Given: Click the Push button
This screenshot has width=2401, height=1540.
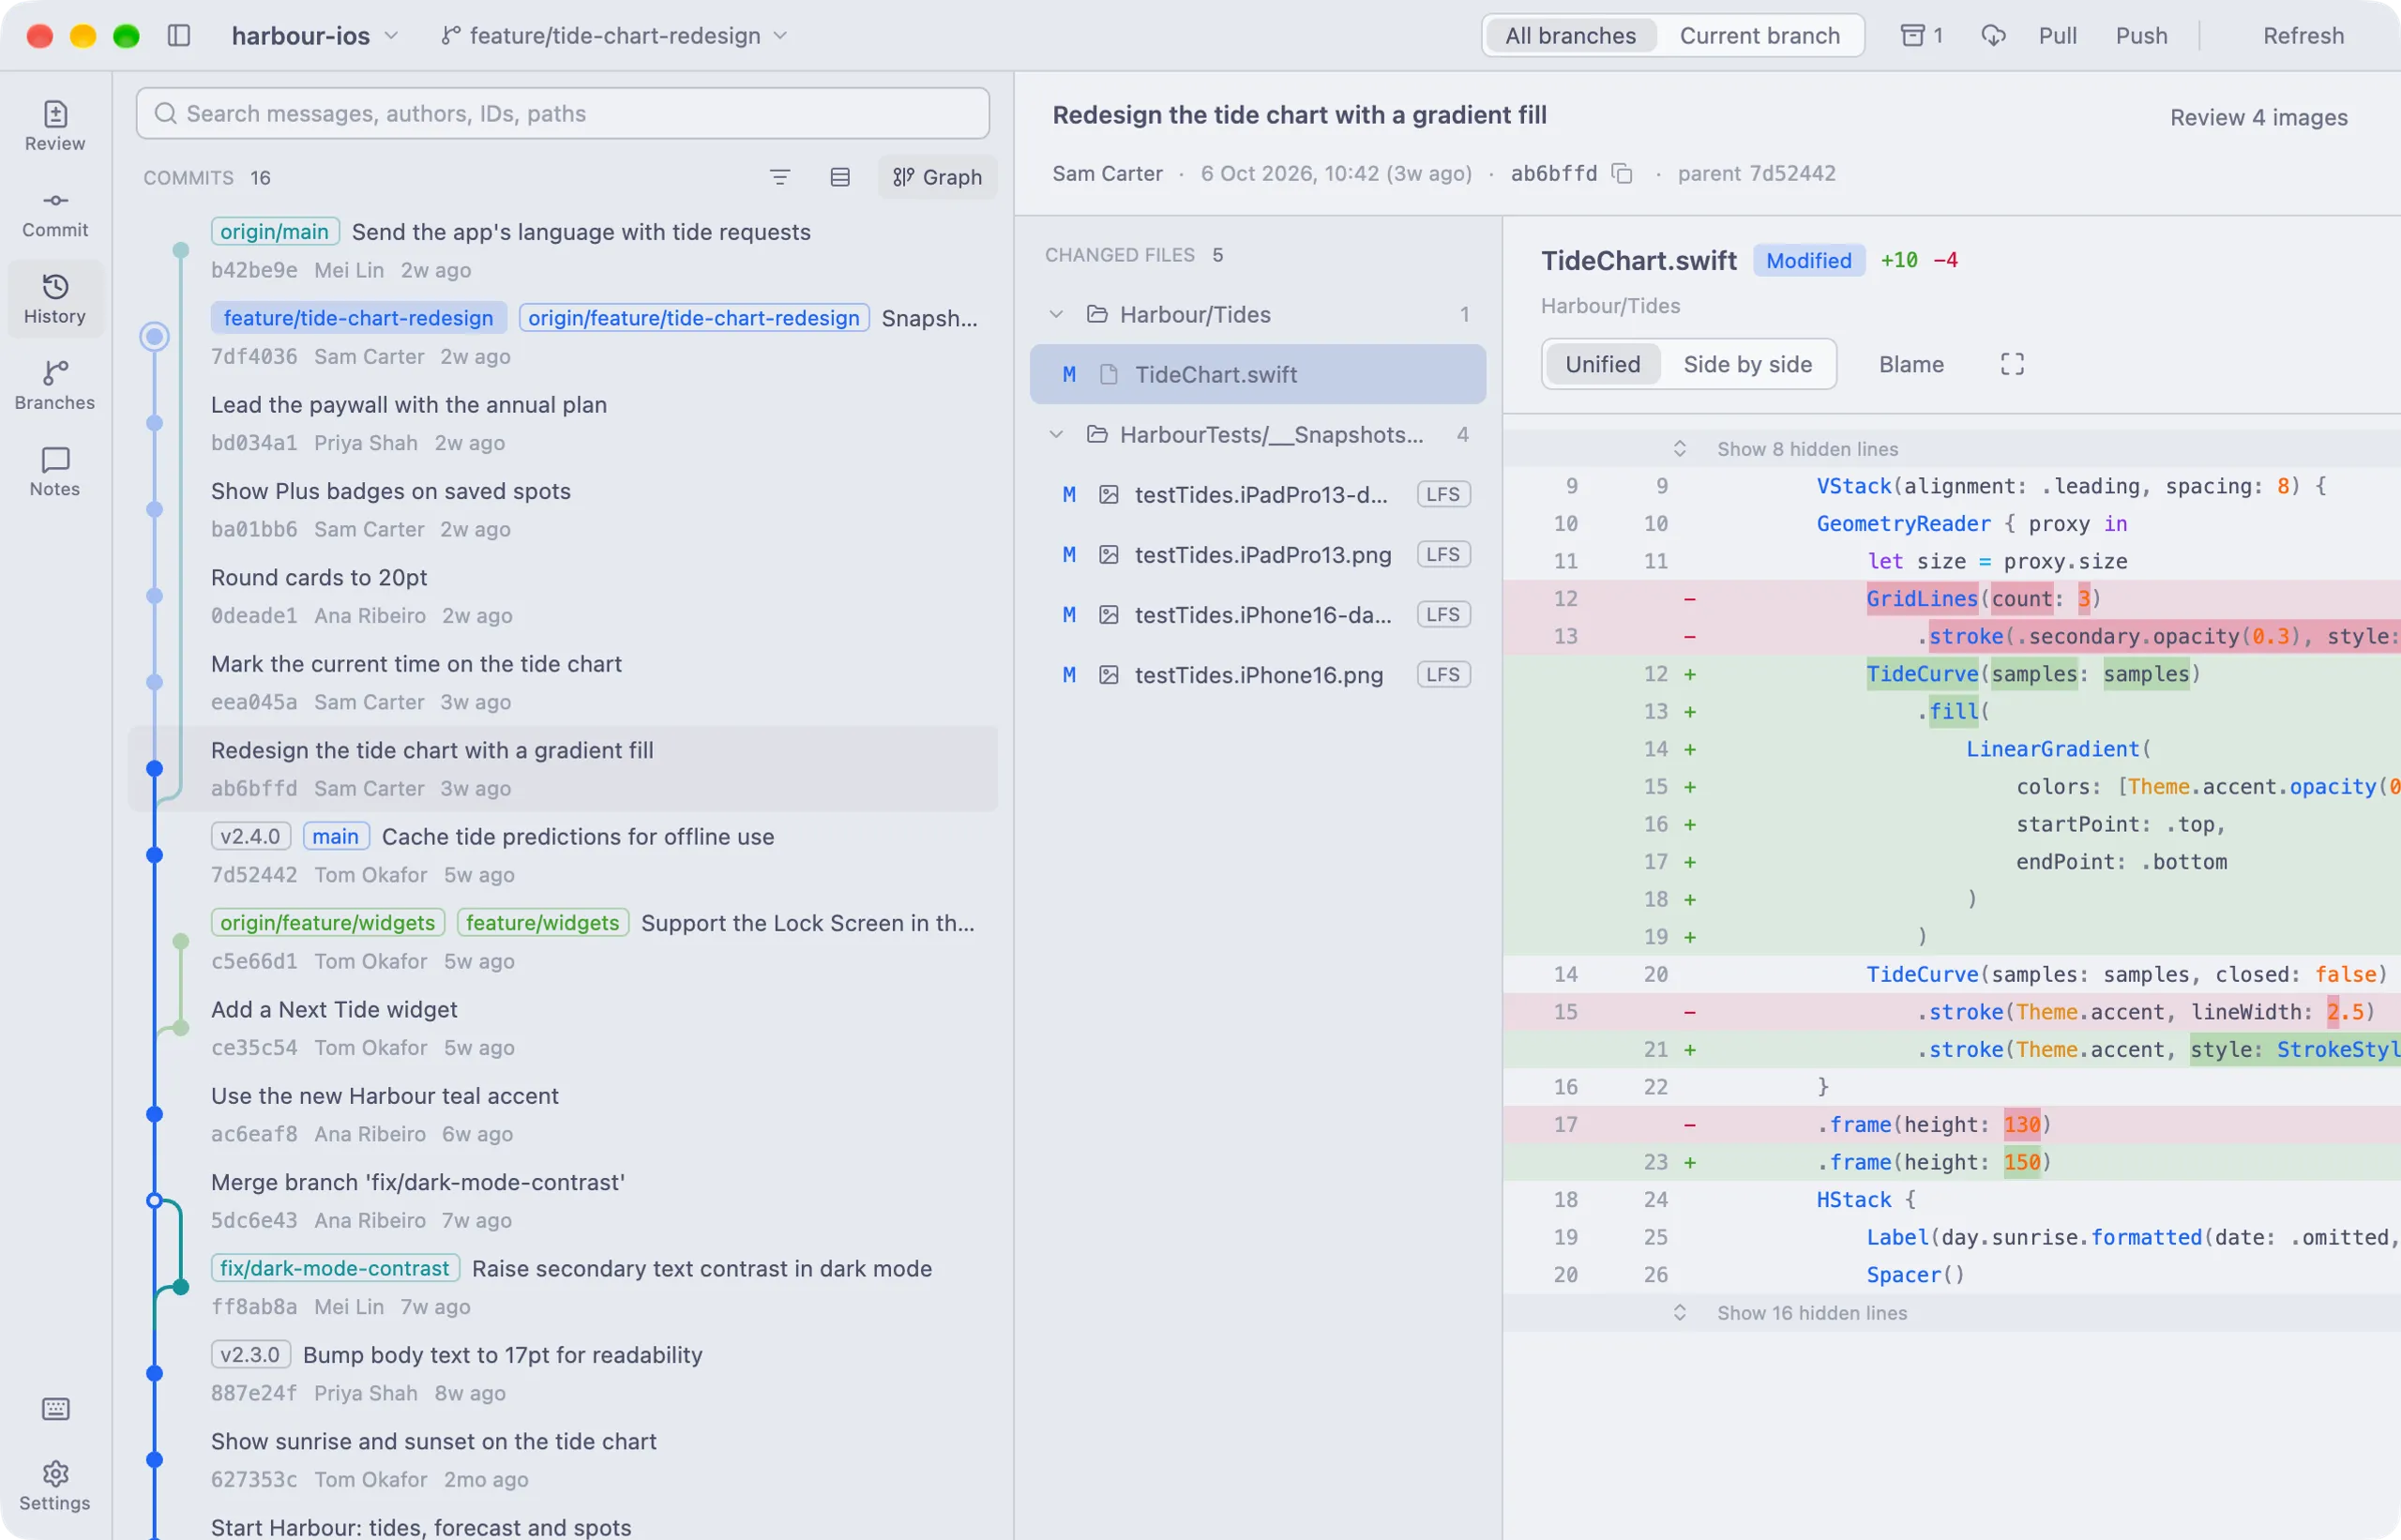Looking at the screenshot, I should [2141, 36].
